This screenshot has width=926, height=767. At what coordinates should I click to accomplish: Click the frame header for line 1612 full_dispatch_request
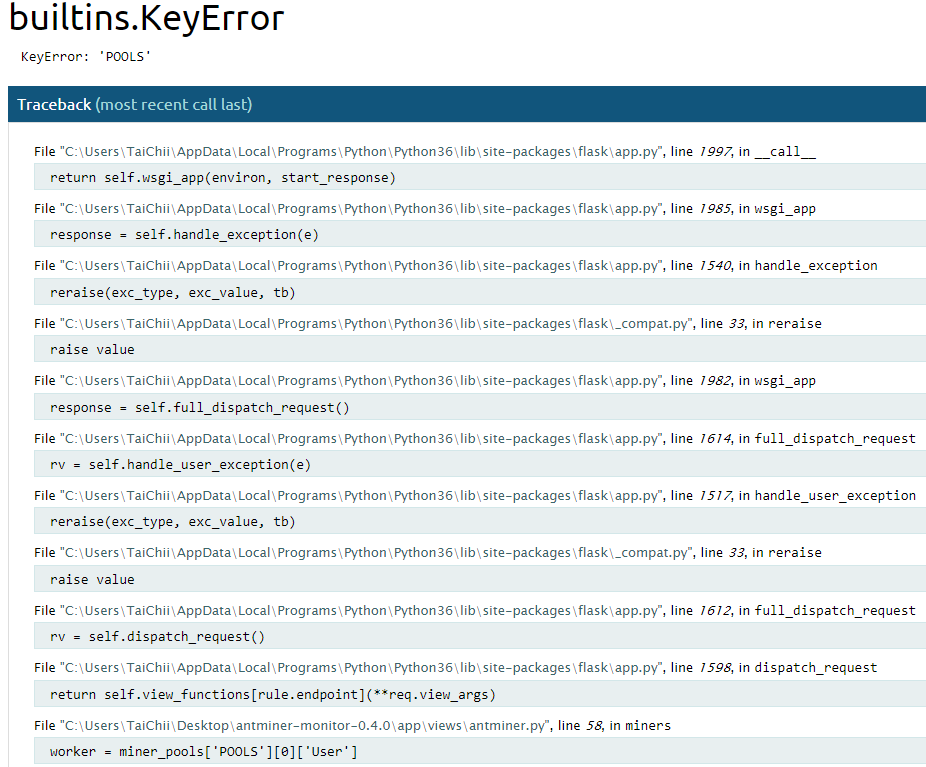(475, 611)
